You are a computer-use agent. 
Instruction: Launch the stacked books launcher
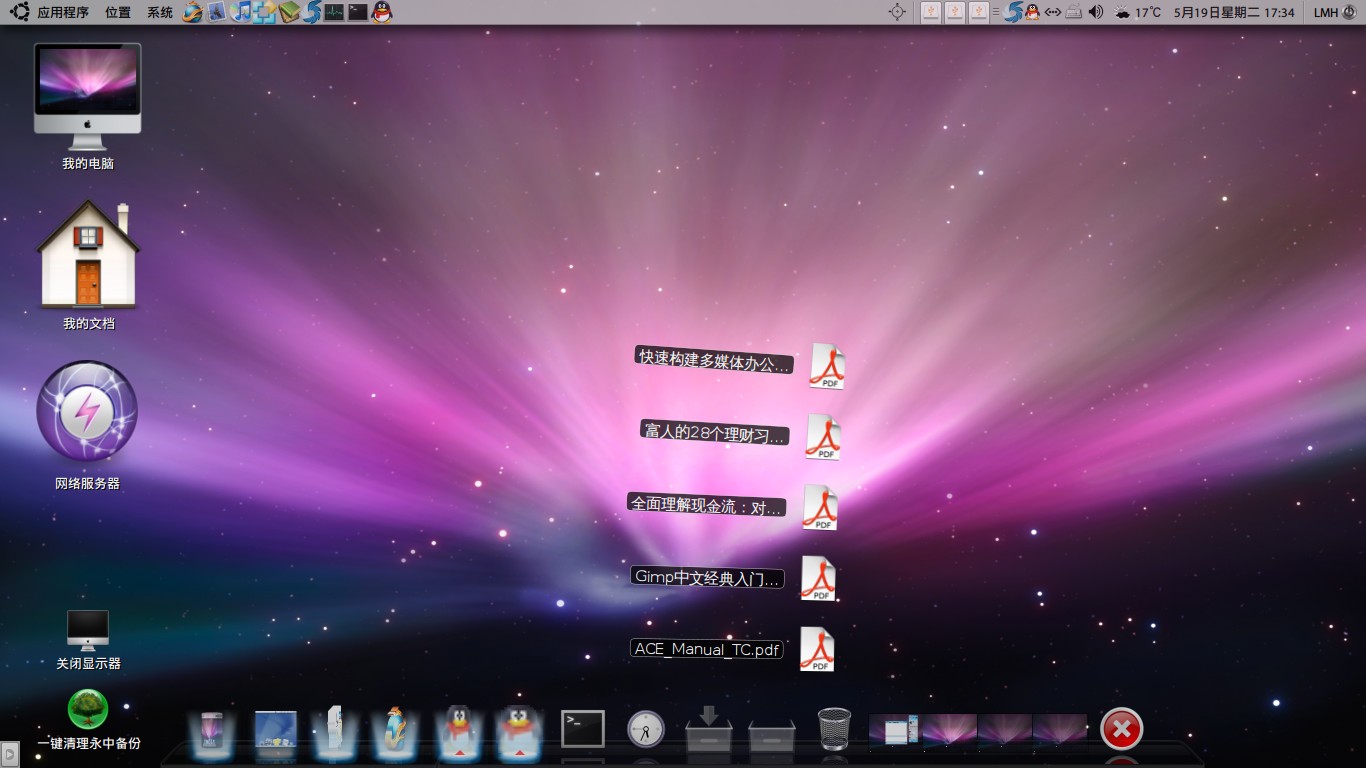tap(289, 12)
